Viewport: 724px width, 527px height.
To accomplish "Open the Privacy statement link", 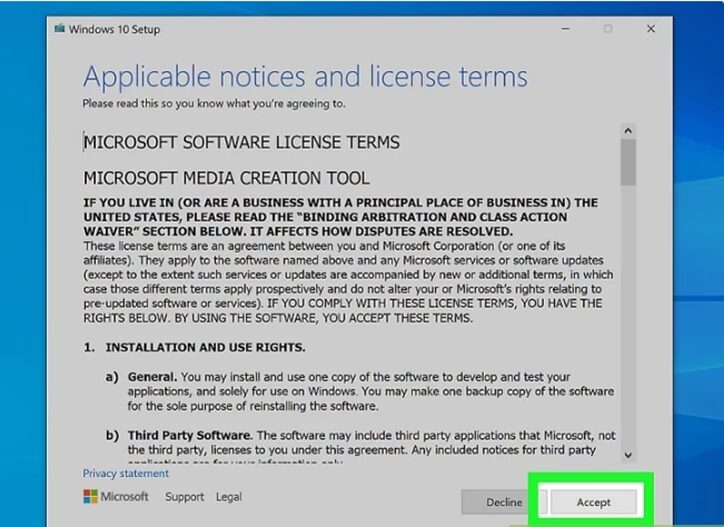I will (126, 473).
